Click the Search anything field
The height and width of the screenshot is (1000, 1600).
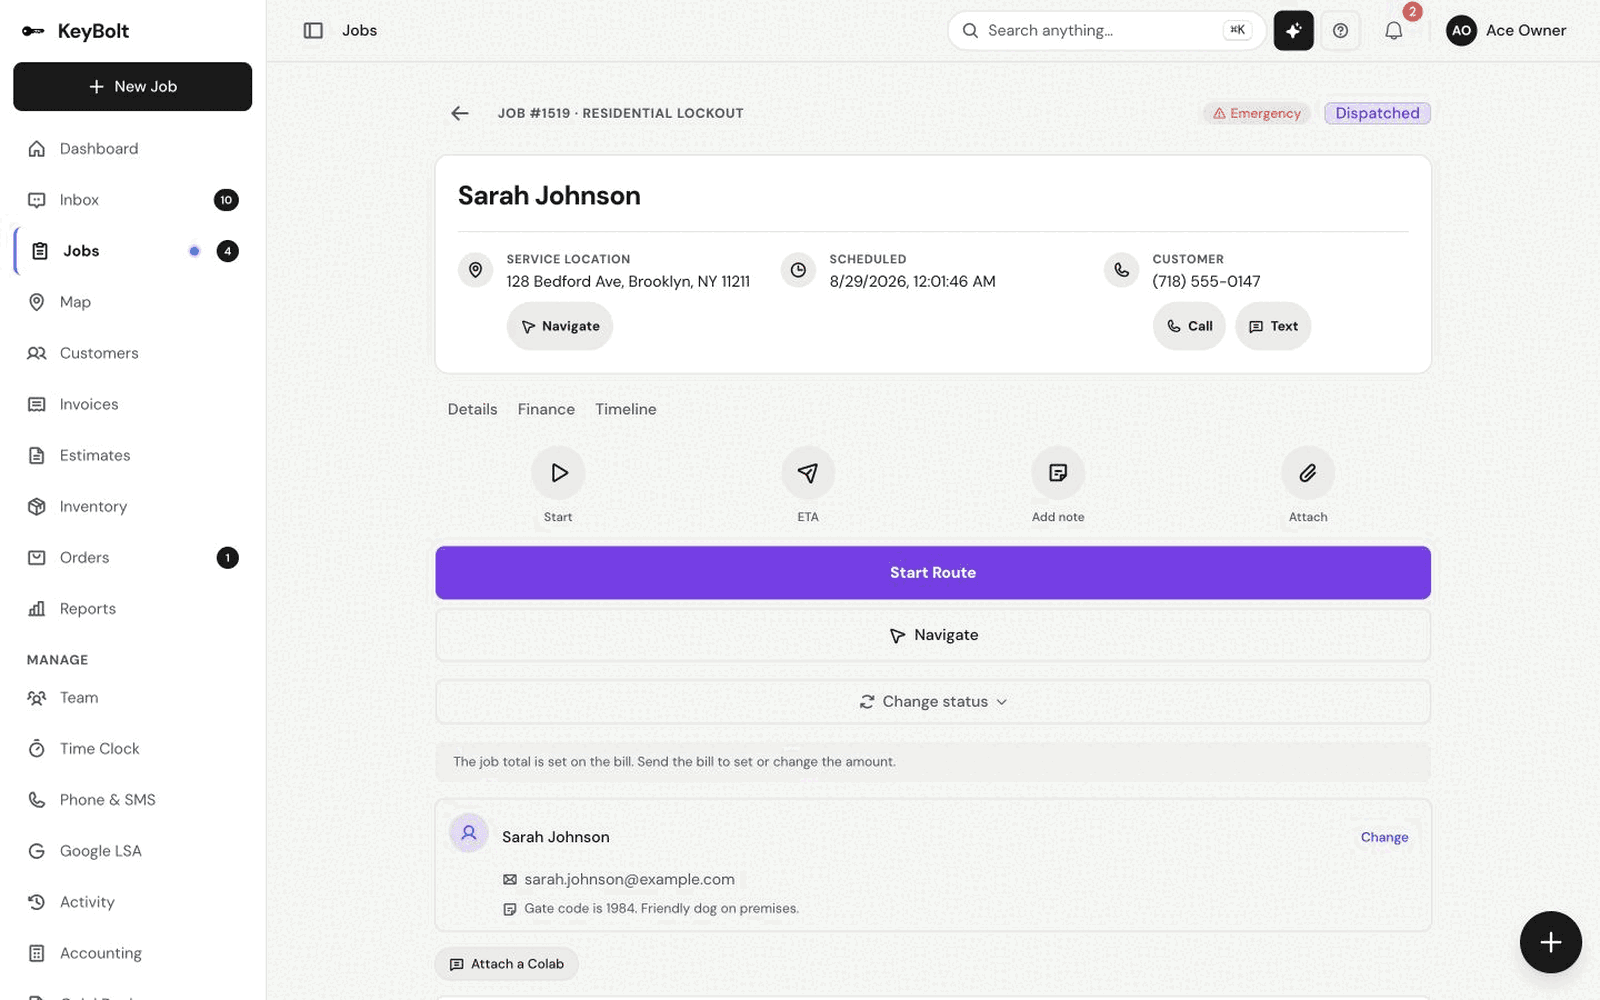coord(1106,31)
